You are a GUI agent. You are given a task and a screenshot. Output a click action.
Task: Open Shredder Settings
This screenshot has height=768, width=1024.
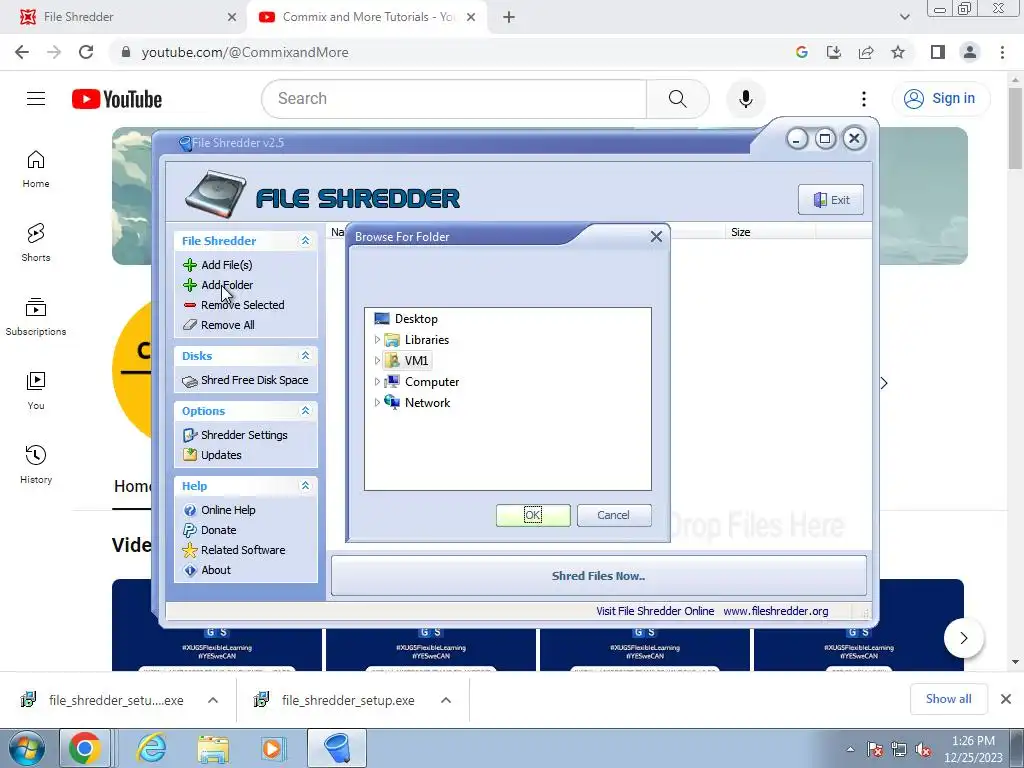(x=235, y=435)
